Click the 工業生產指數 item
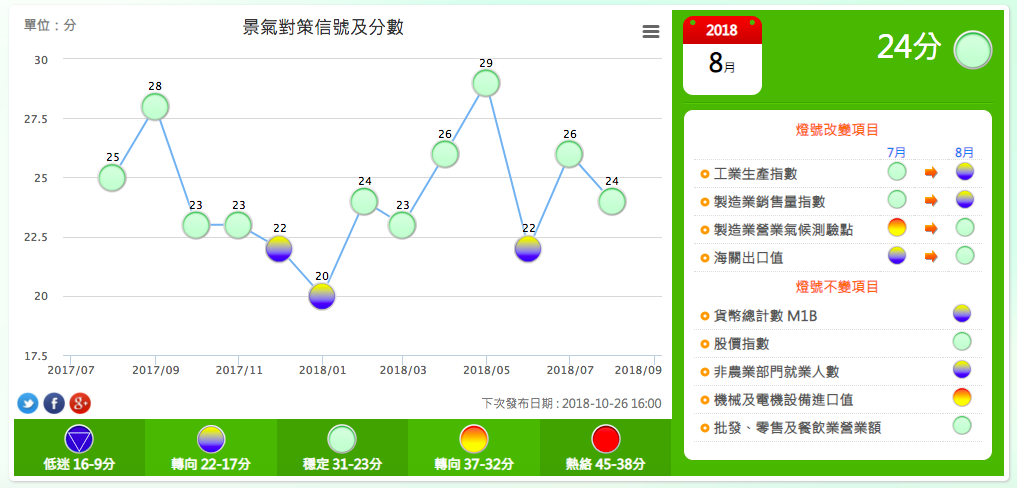 (755, 174)
